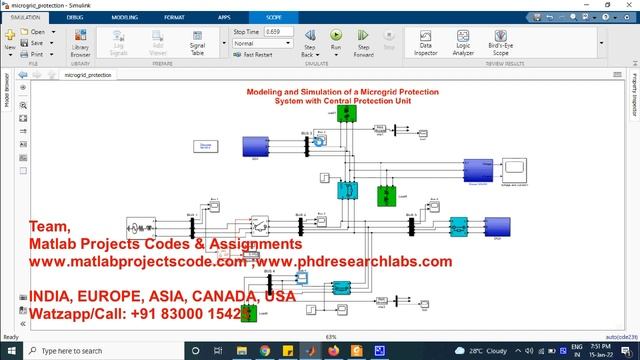This screenshot has height=360, width=640.
Task: Expand the Open dropdown arrow
Action: [53, 32]
